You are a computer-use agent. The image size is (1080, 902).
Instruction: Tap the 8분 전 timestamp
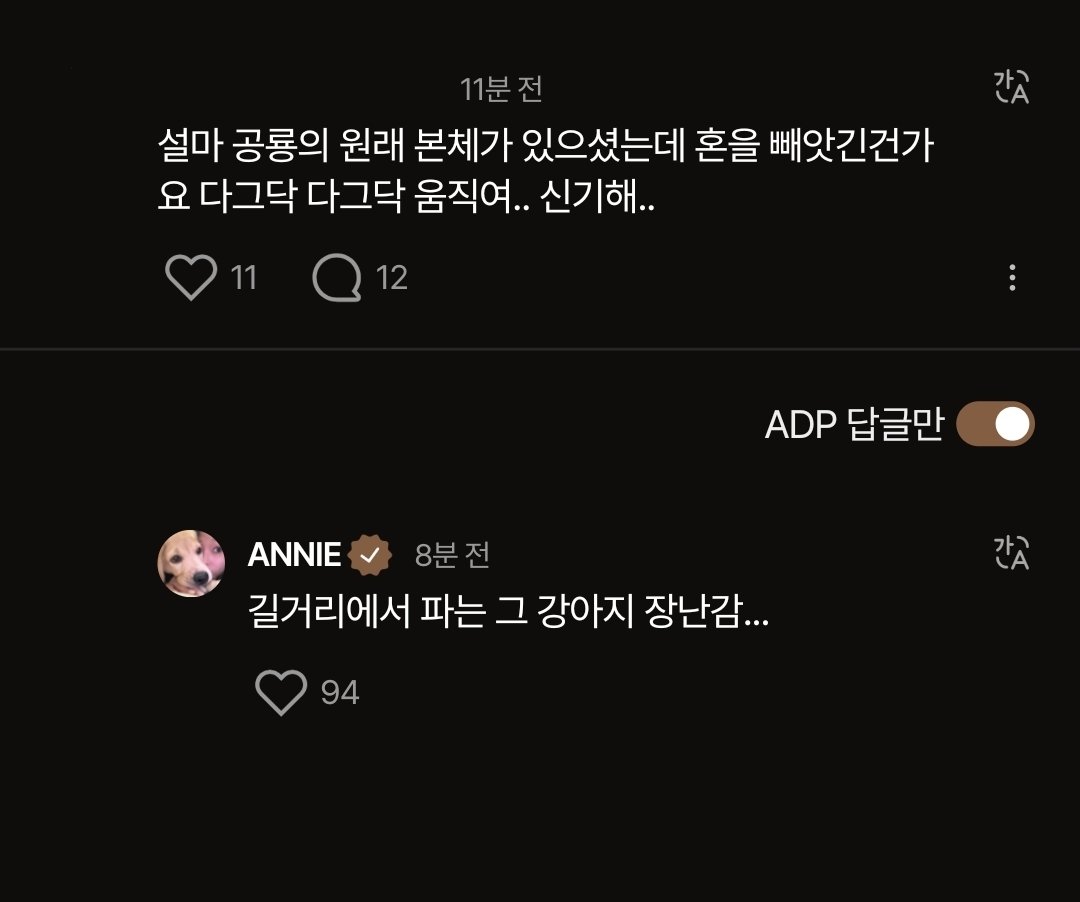(452, 556)
